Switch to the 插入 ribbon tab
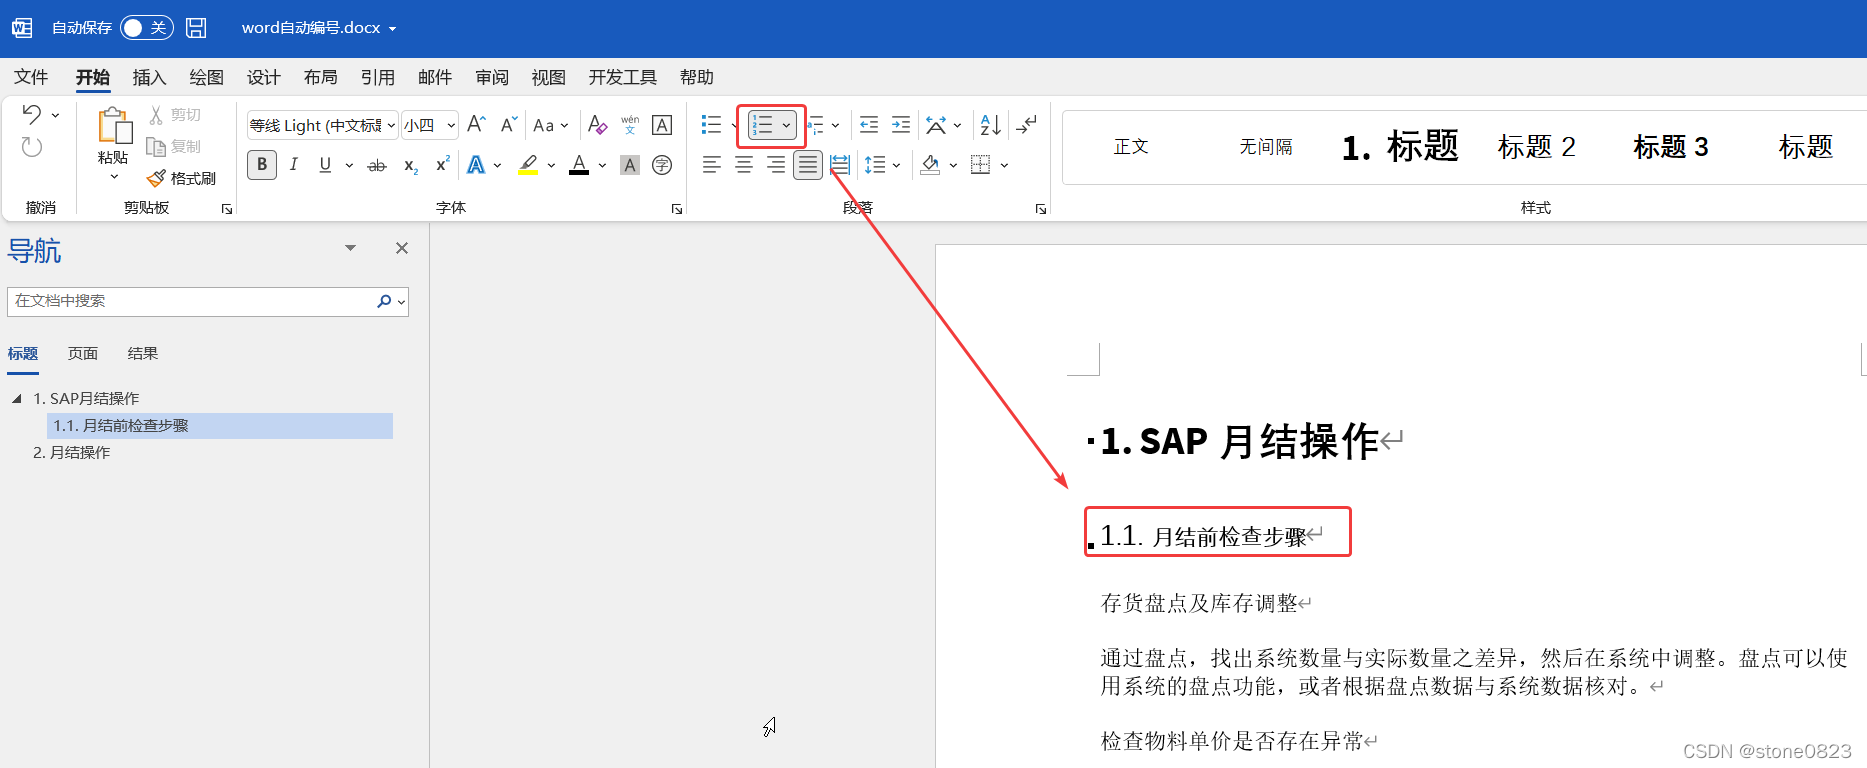Viewport: 1867px width, 768px height. click(x=149, y=77)
